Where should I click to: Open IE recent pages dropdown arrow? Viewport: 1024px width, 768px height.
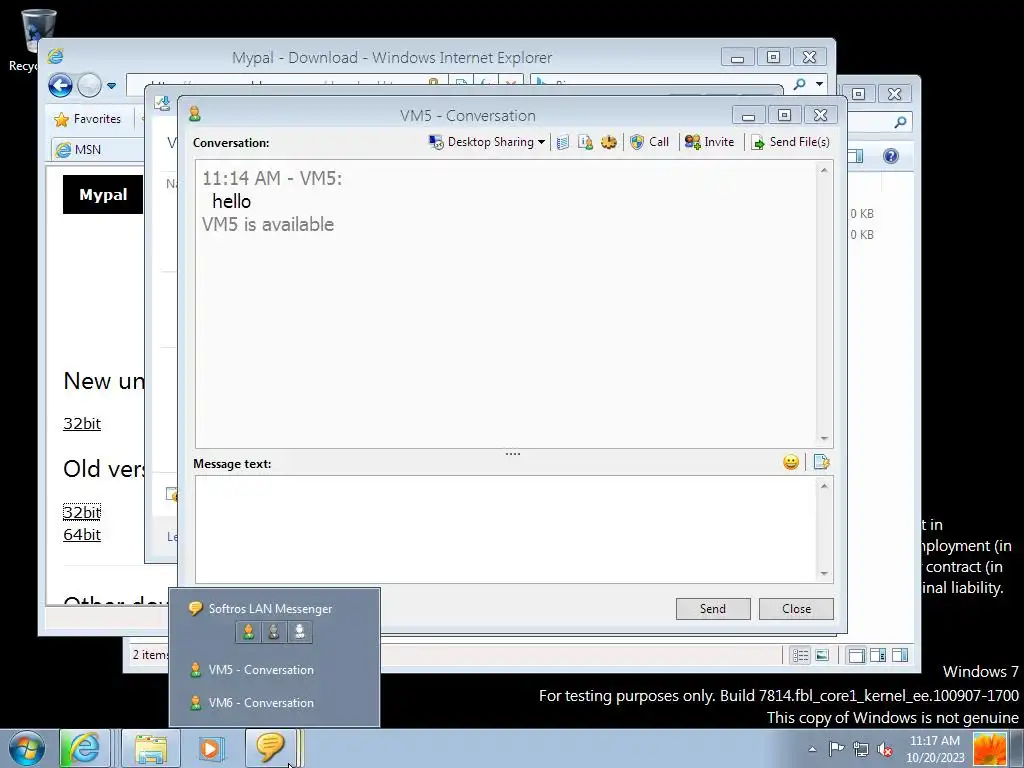(112, 86)
